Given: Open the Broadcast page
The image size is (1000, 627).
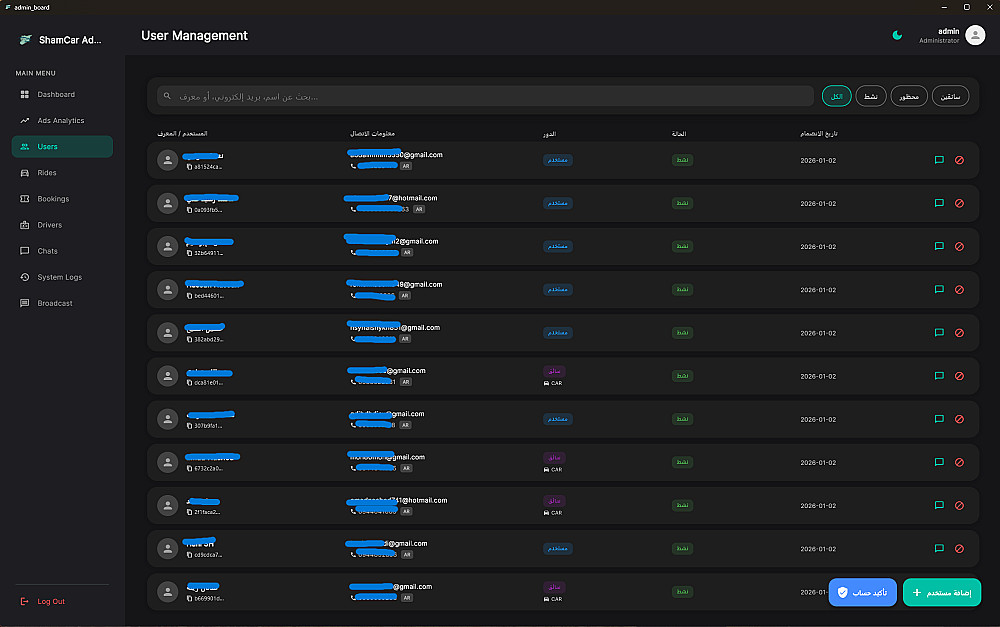Looking at the screenshot, I should pyautogui.click(x=54, y=303).
